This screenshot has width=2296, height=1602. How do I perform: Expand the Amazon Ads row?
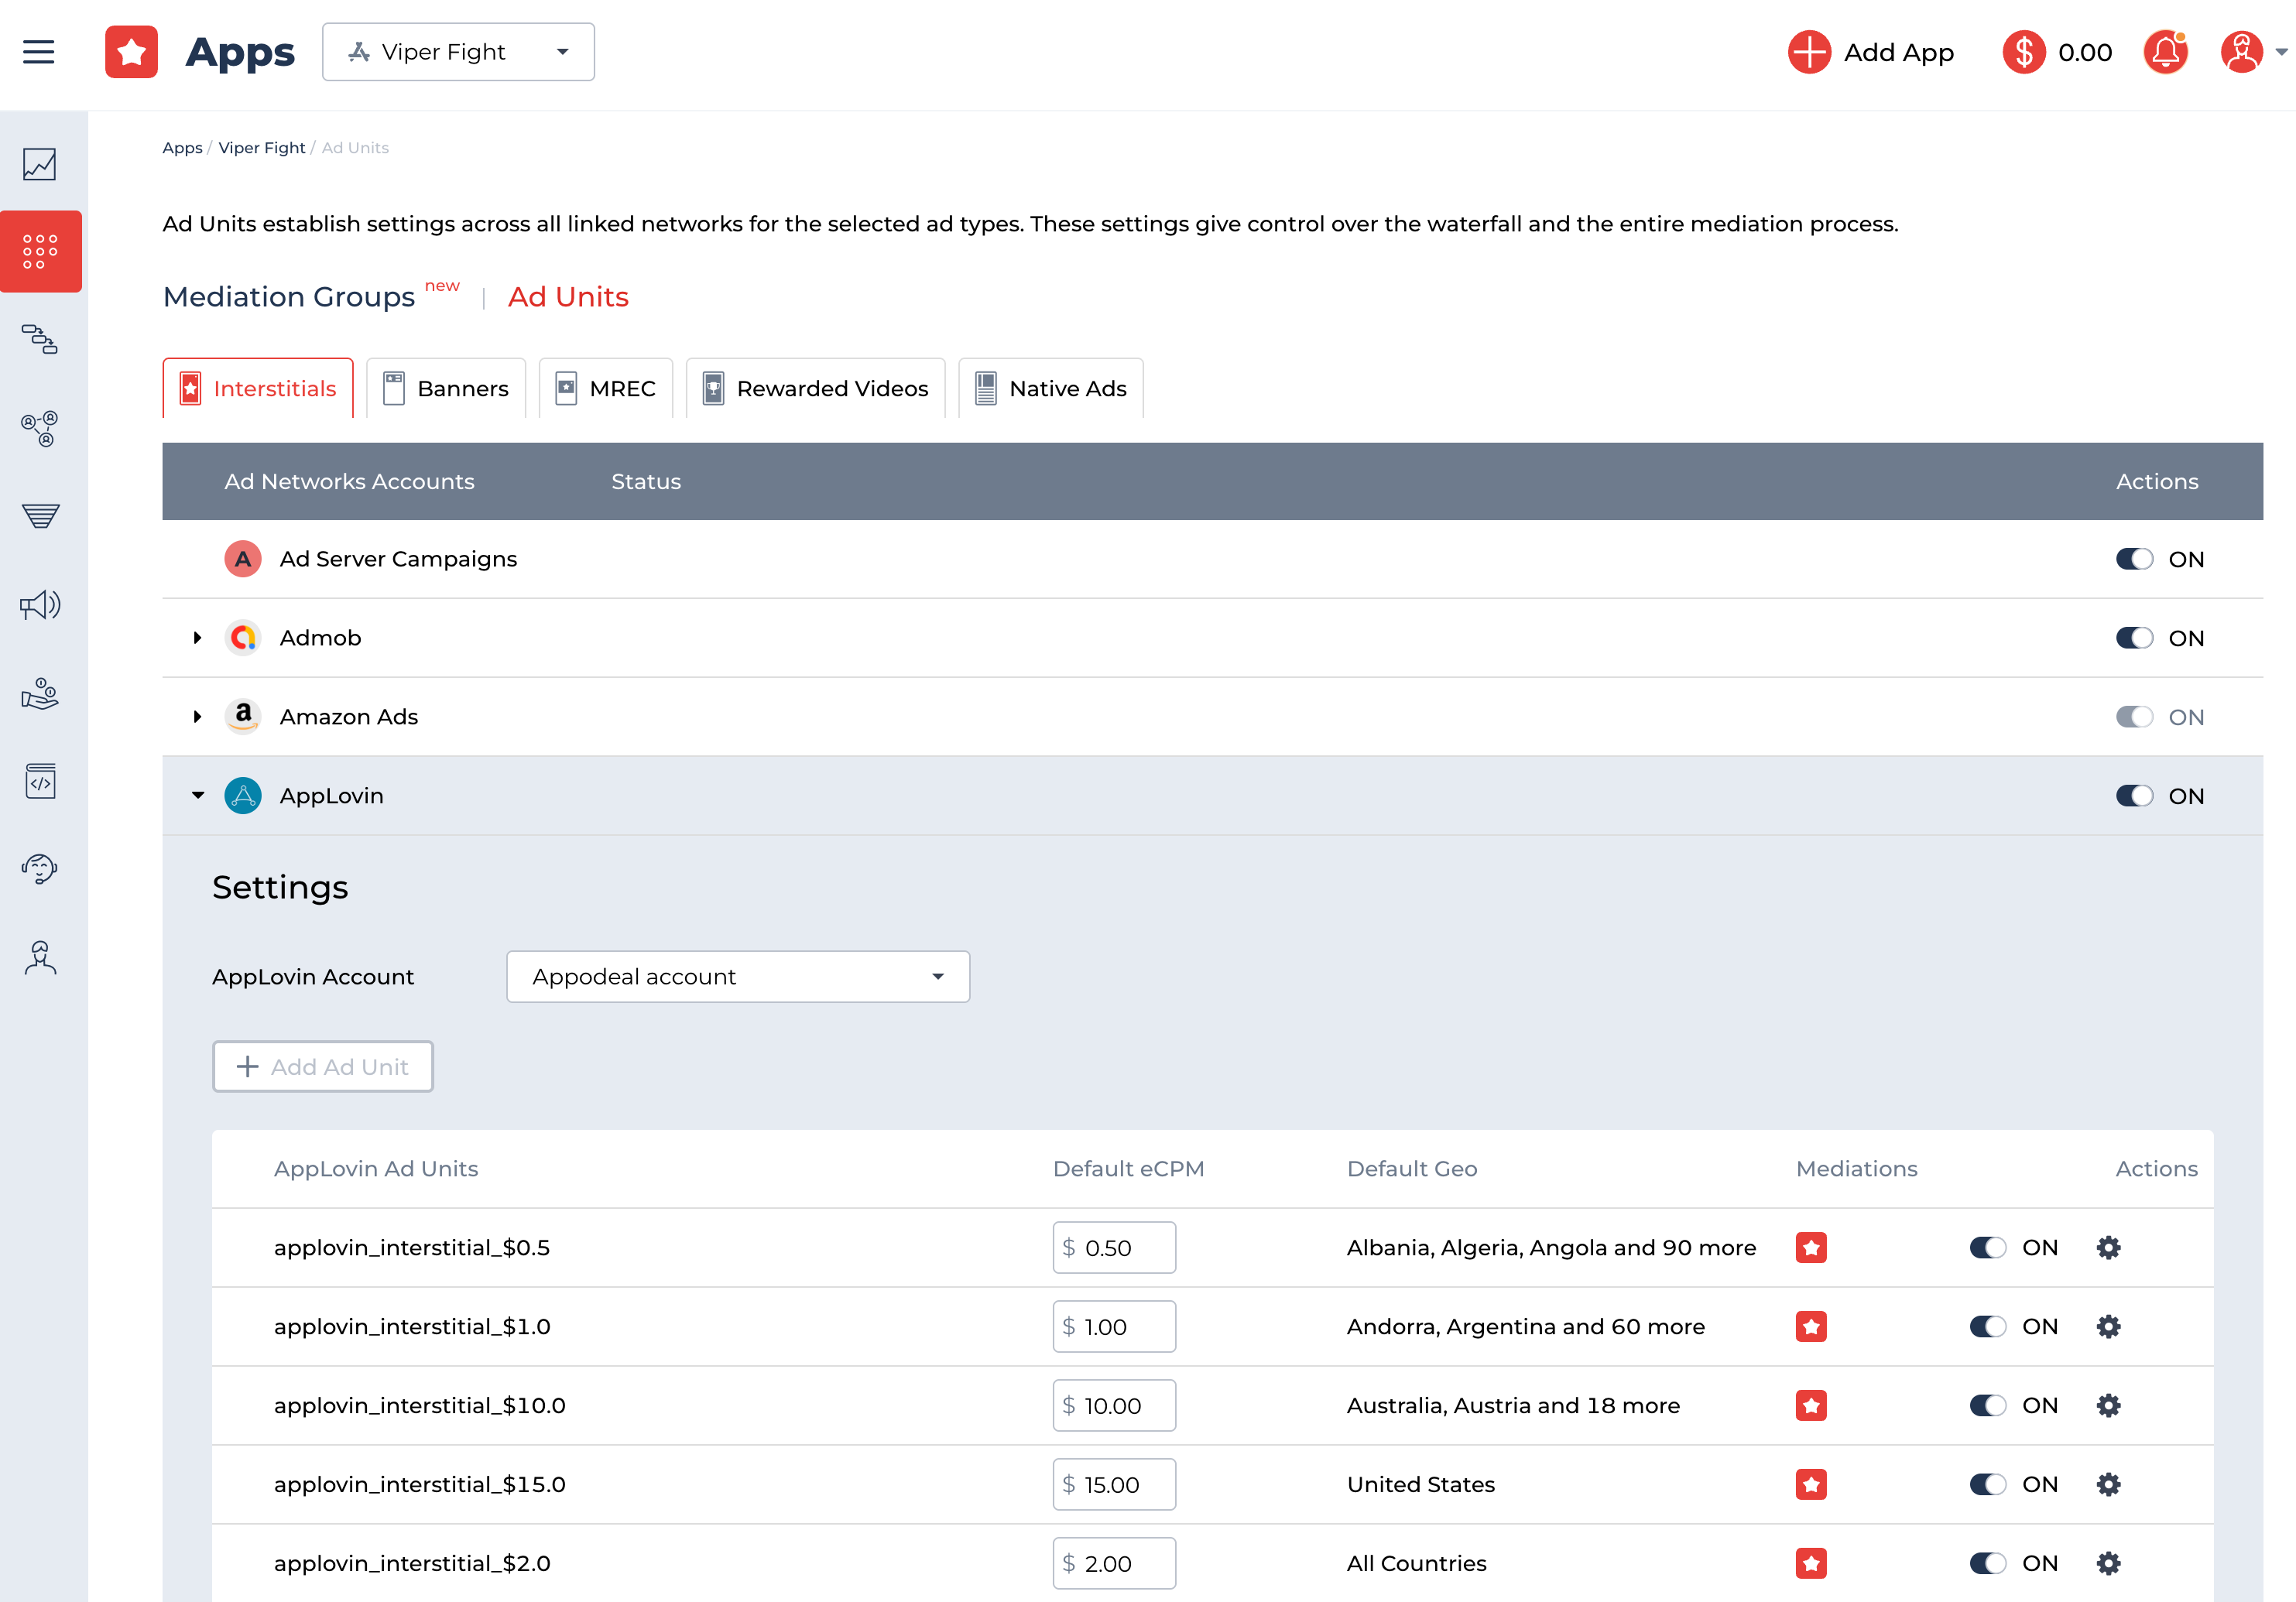198,717
